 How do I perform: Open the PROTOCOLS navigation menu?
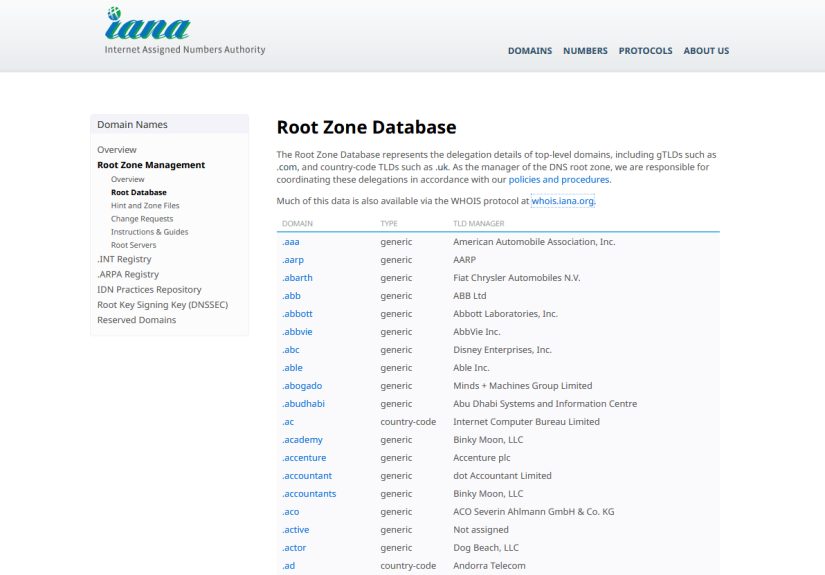645,51
